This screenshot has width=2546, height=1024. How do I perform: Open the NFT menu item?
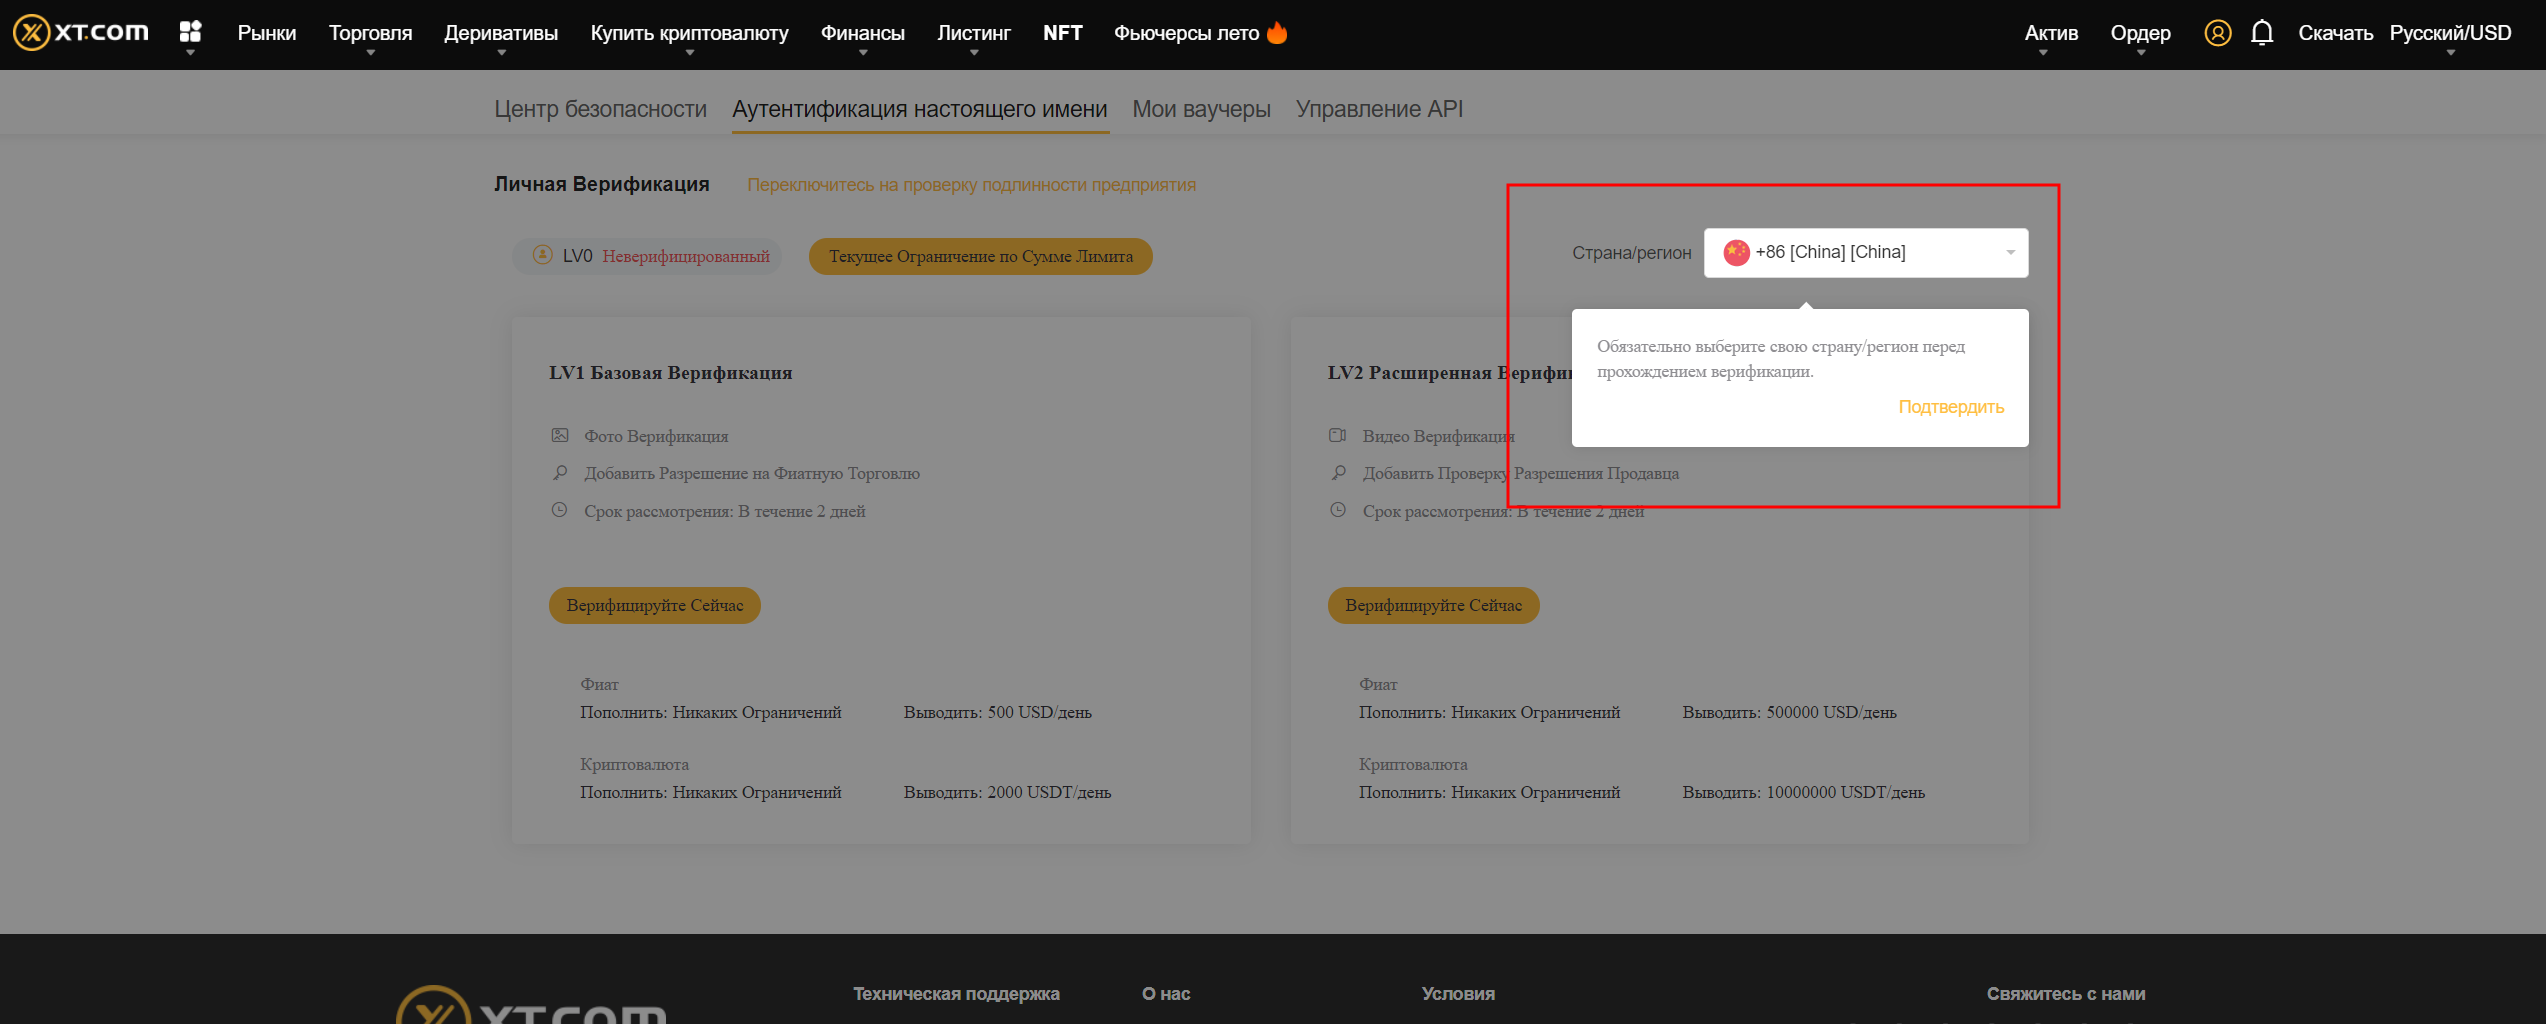click(x=1062, y=33)
